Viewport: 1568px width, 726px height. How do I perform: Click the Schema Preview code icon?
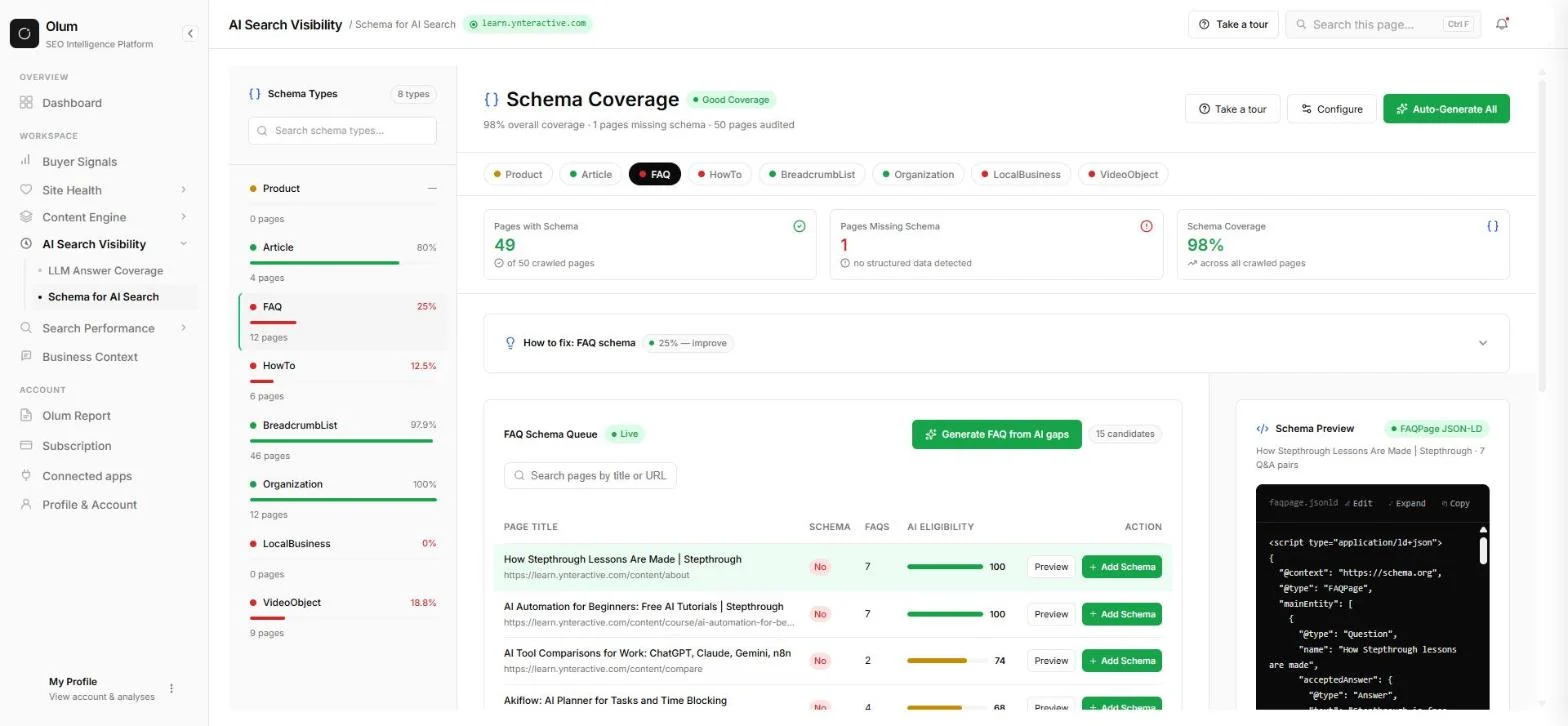pos(1262,428)
